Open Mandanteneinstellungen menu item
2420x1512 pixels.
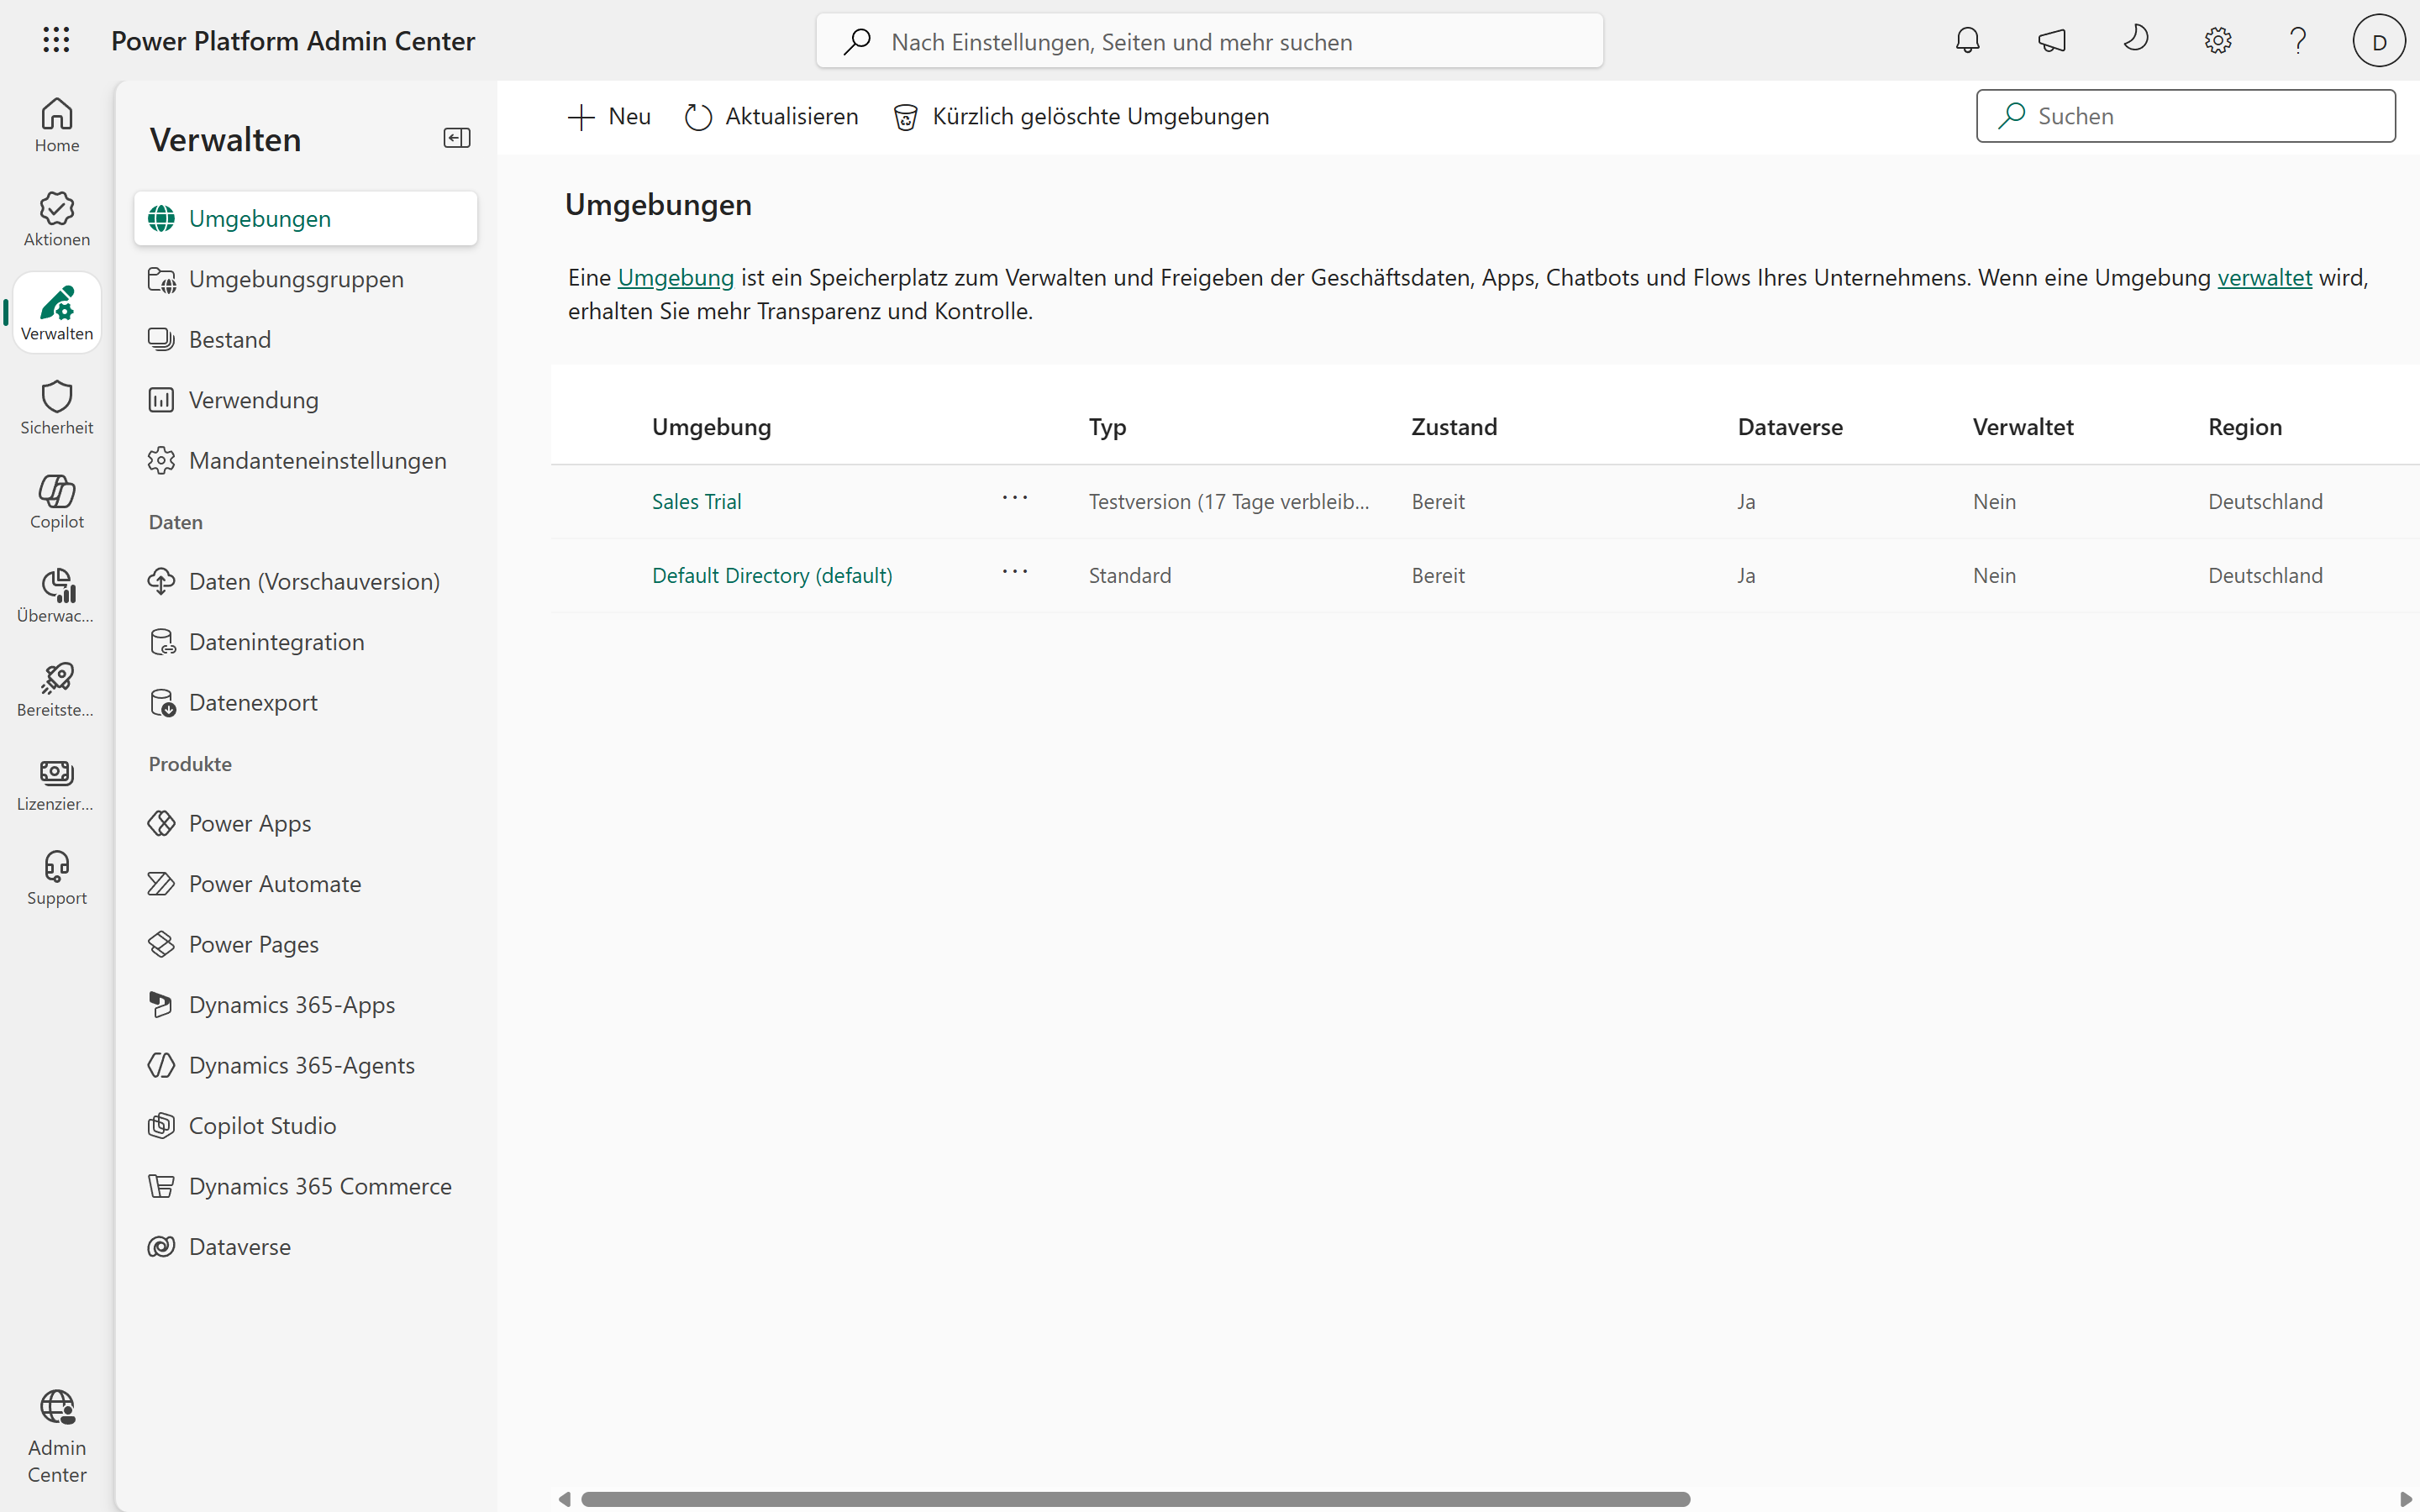click(x=306, y=460)
